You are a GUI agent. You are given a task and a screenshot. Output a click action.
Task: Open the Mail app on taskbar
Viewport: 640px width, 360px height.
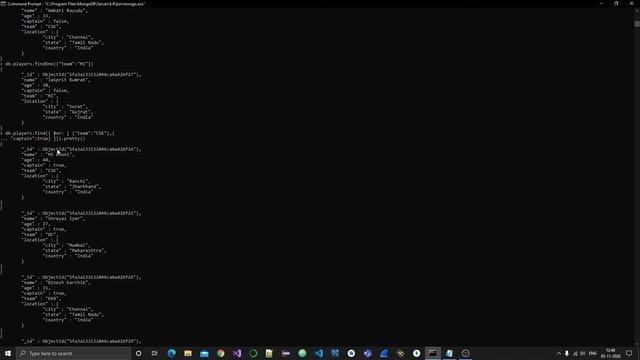204,353
